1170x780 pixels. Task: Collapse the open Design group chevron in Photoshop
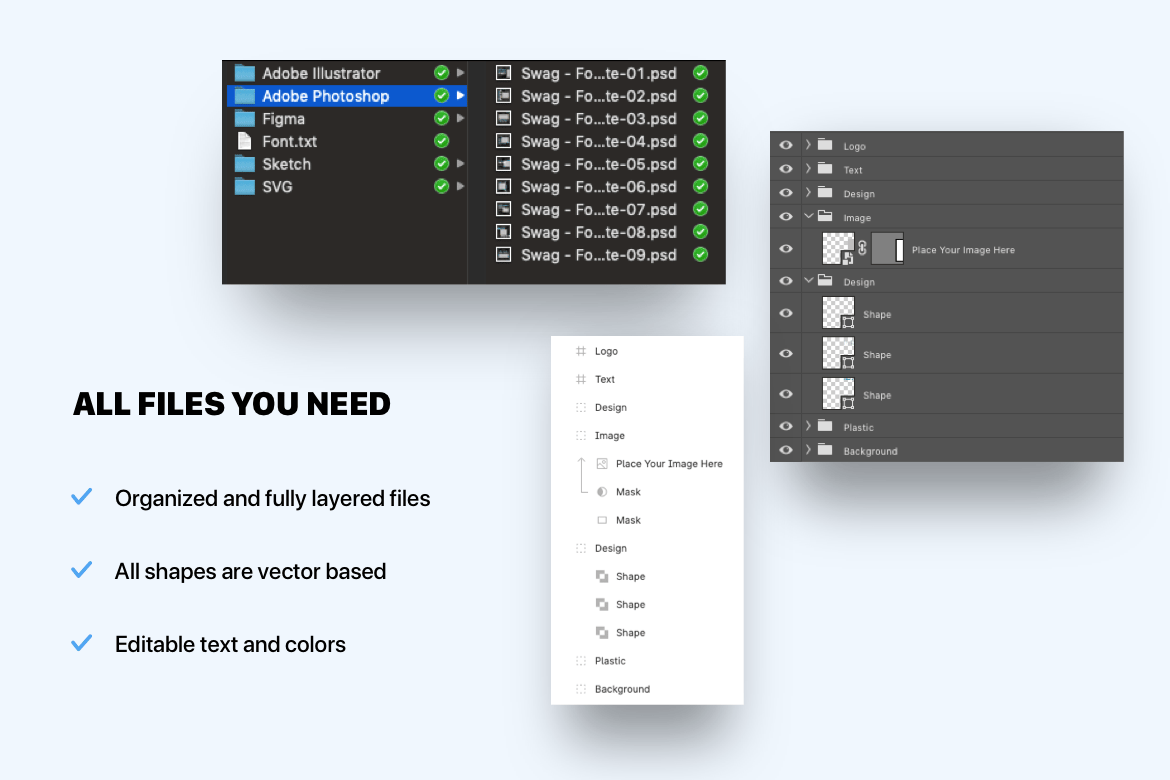[809, 281]
